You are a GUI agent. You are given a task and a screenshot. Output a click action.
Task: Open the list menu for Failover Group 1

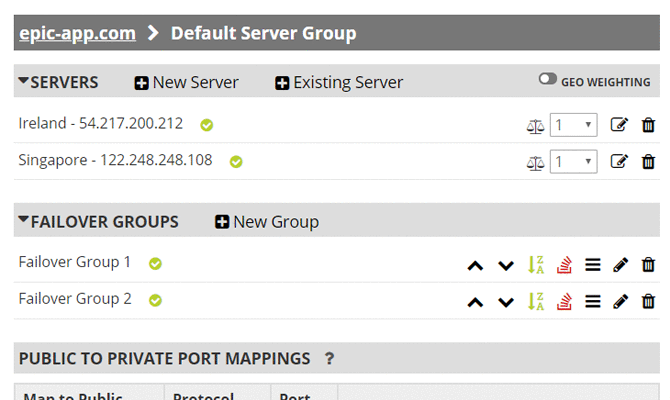(x=592, y=265)
